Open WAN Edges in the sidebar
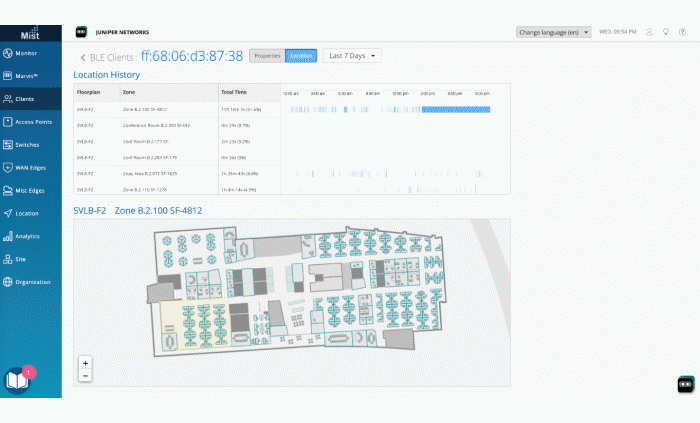 (31, 167)
